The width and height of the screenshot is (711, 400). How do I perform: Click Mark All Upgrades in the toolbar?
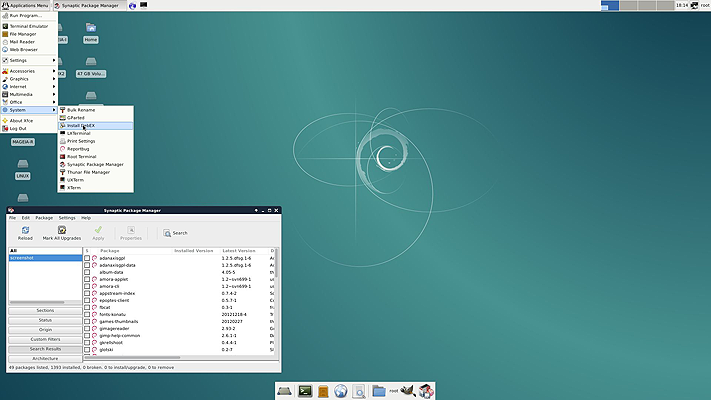point(62,233)
